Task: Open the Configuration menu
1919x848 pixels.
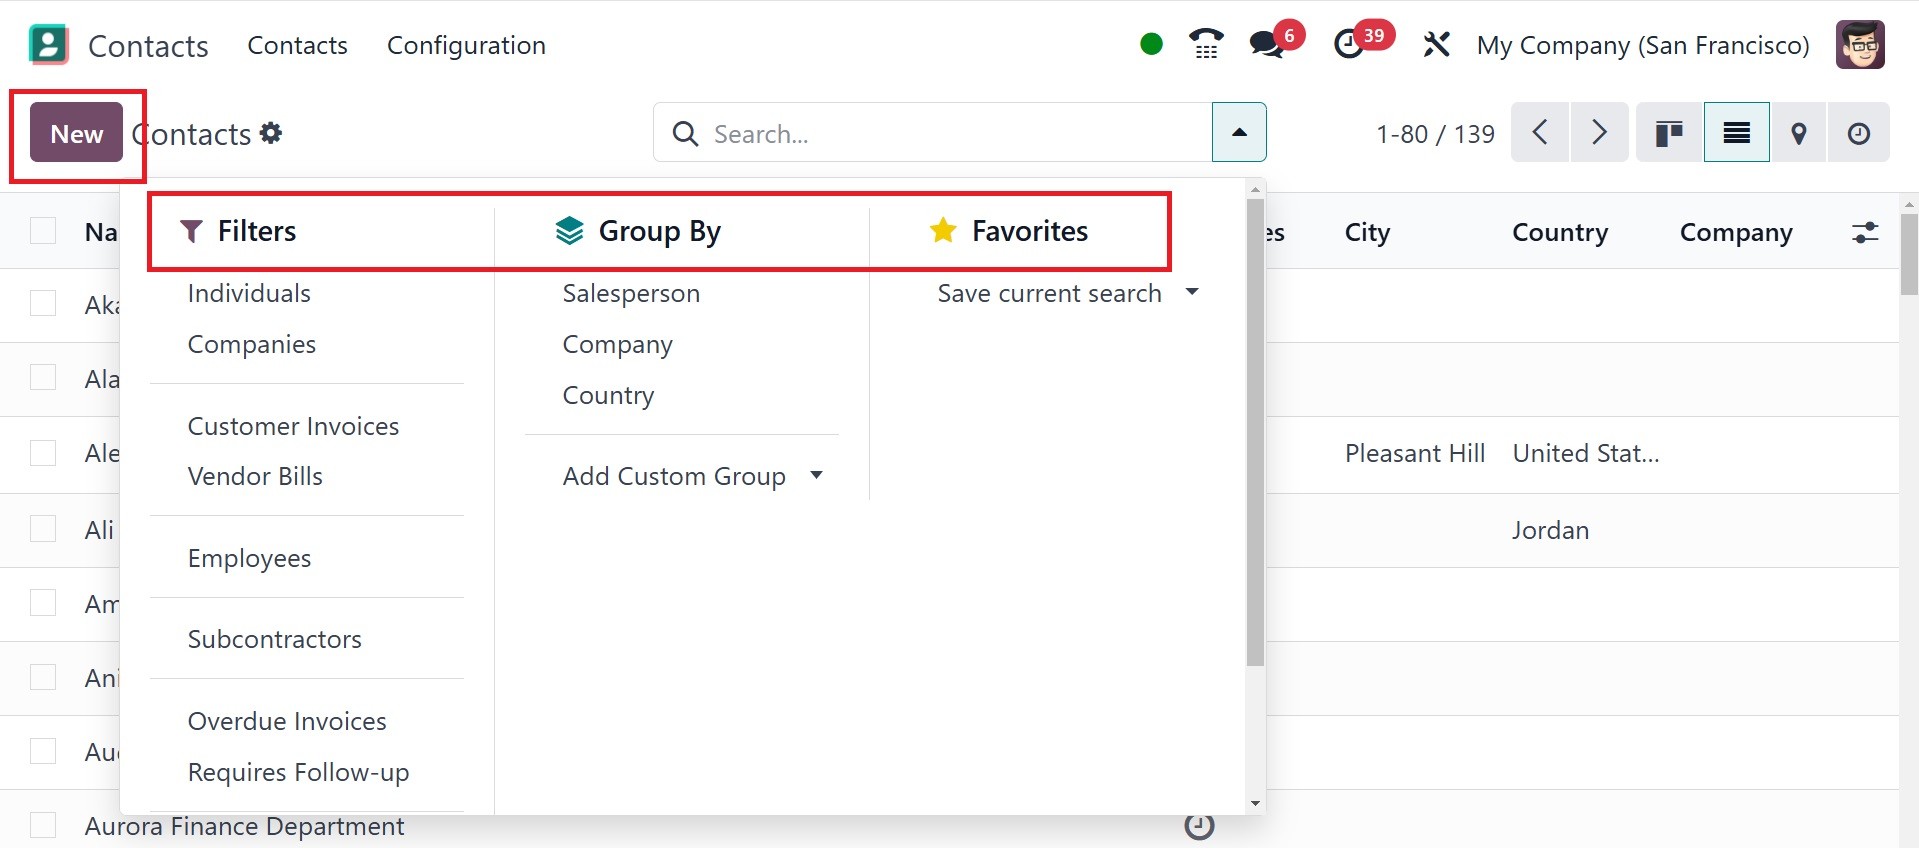Action: (x=466, y=45)
